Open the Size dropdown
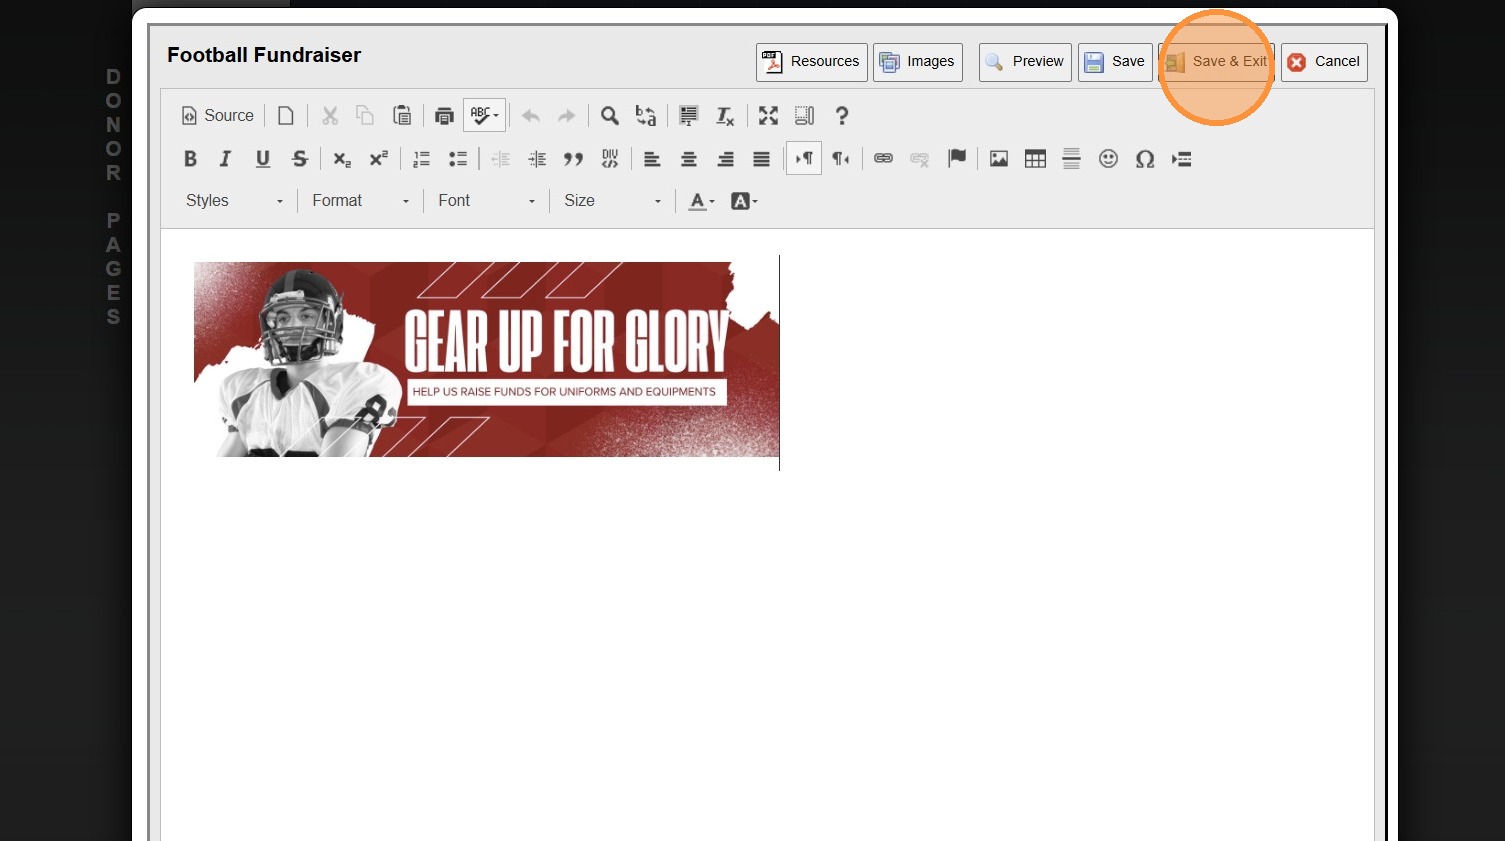Screen dimensions: 1505x841 [612, 201]
